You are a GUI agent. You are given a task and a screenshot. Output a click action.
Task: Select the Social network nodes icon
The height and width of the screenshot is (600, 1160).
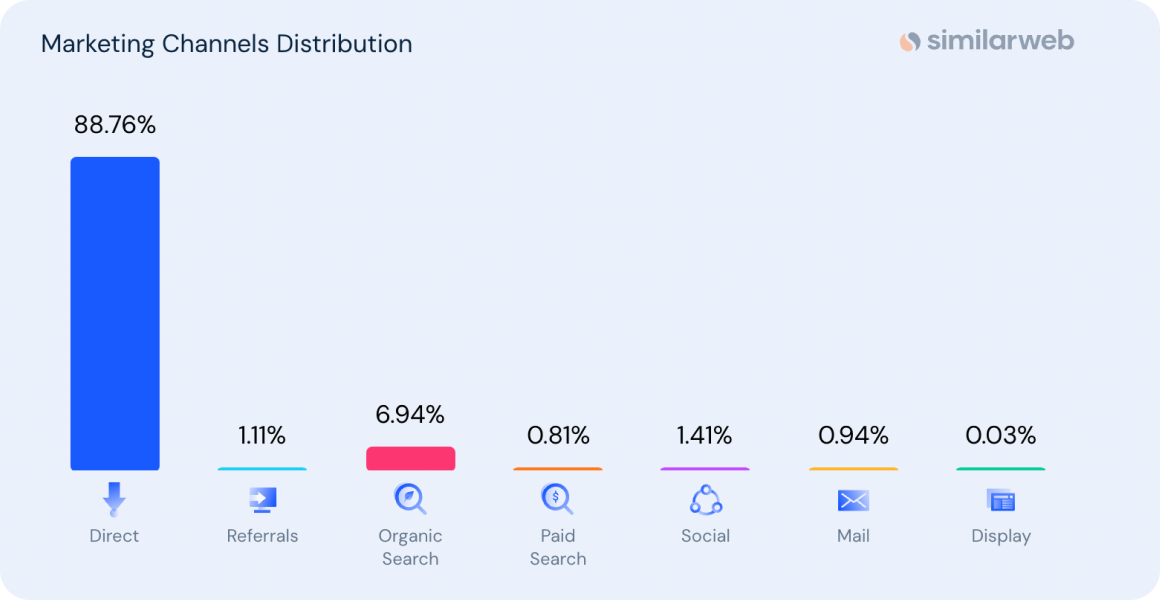coord(705,499)
